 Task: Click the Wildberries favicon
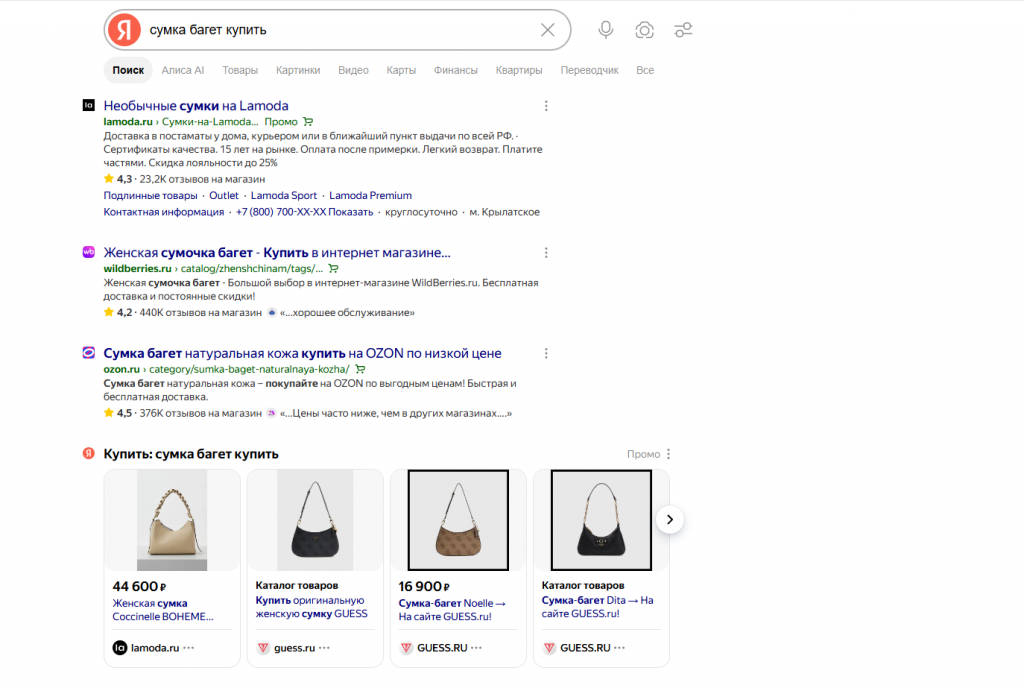point(89,252)
